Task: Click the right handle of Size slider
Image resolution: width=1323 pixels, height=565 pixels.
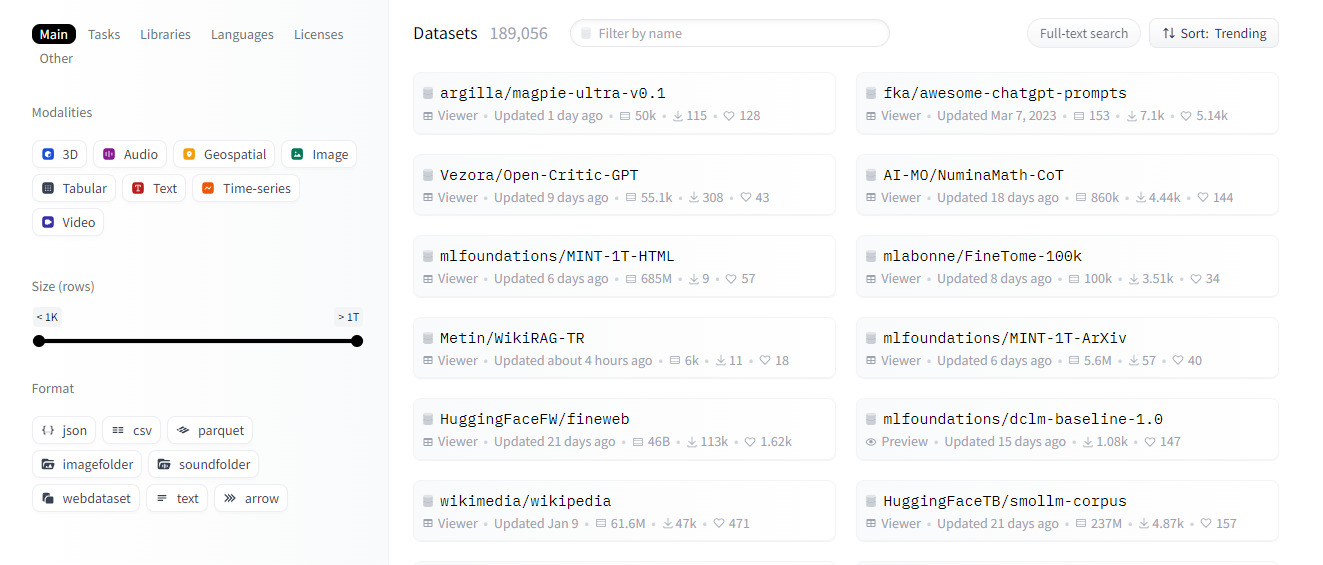Action: coord(357,341)
